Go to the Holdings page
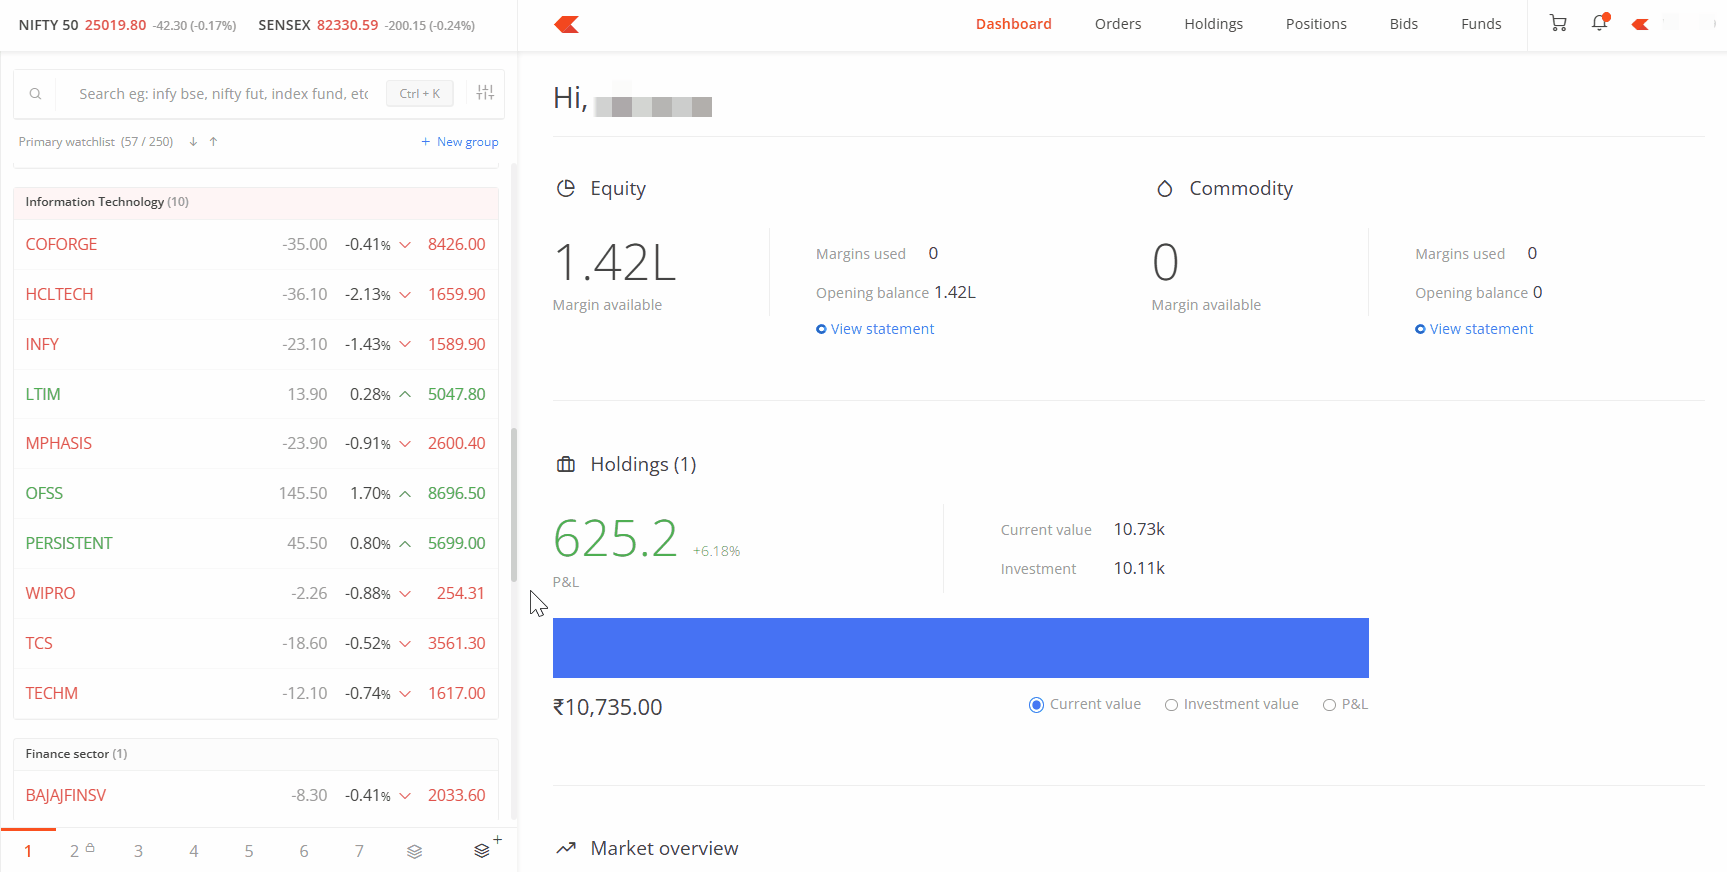The width and height of the screenshot is (1727, 872). (1213, 24)
